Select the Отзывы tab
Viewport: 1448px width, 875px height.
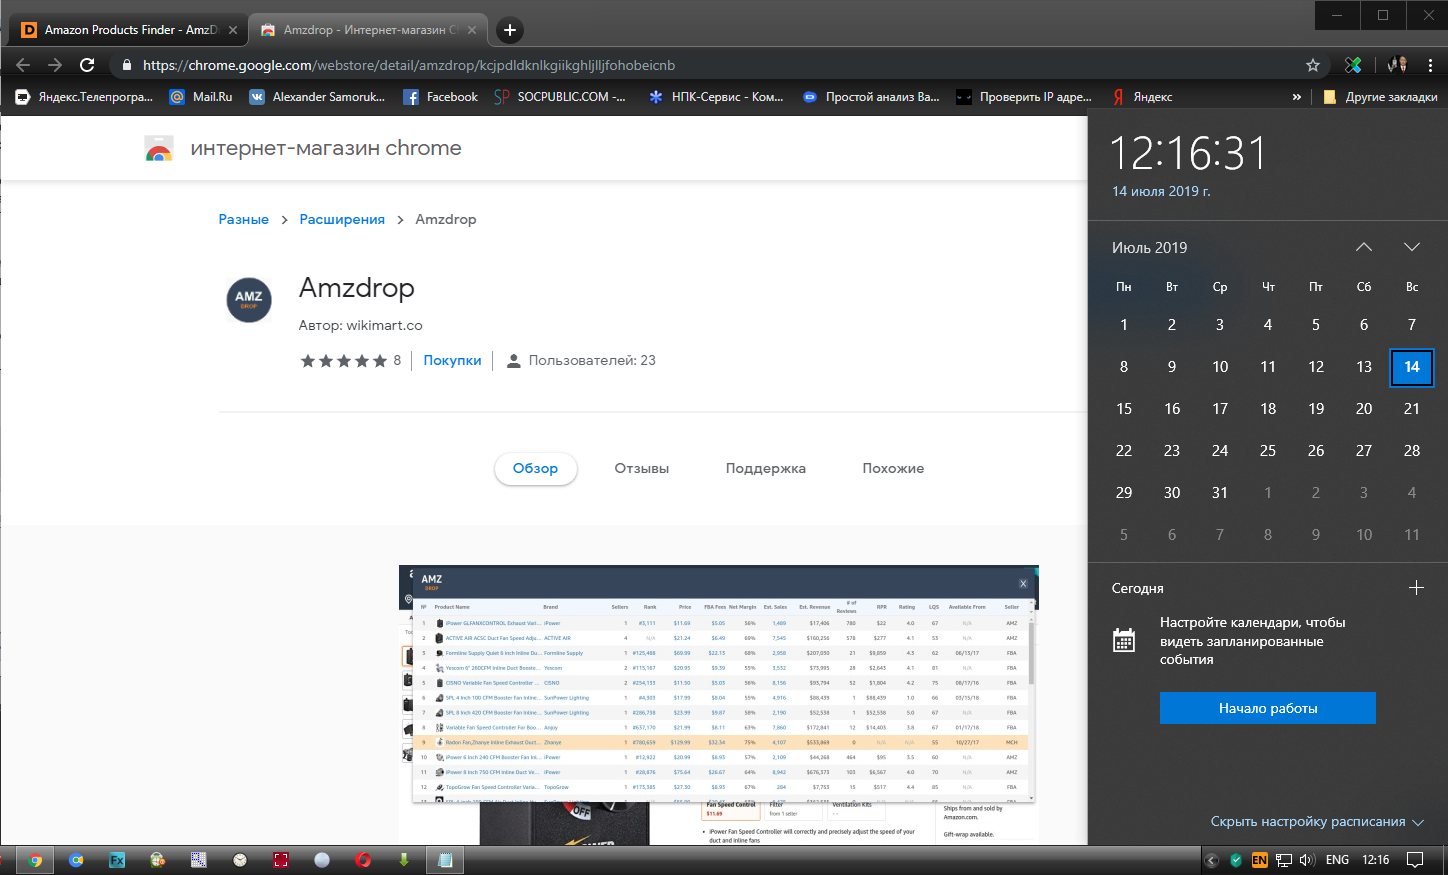(642, 468)
